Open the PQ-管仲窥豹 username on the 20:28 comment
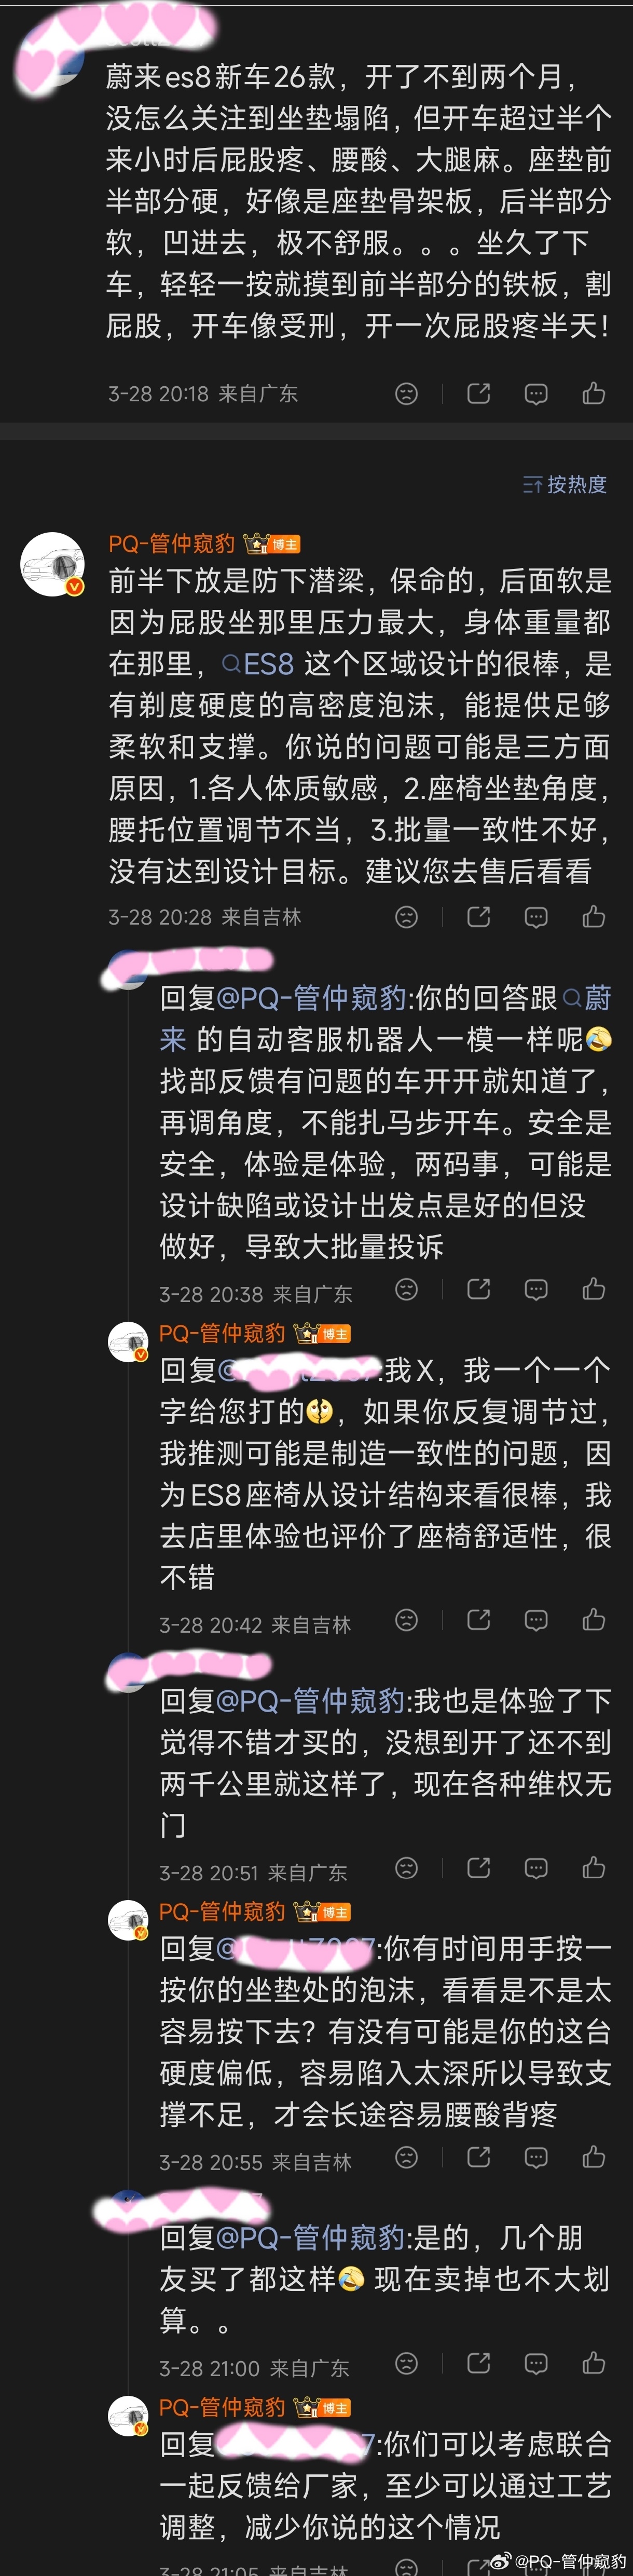The height and width of the screenshot is (2576, 633). tap(171, 543)
